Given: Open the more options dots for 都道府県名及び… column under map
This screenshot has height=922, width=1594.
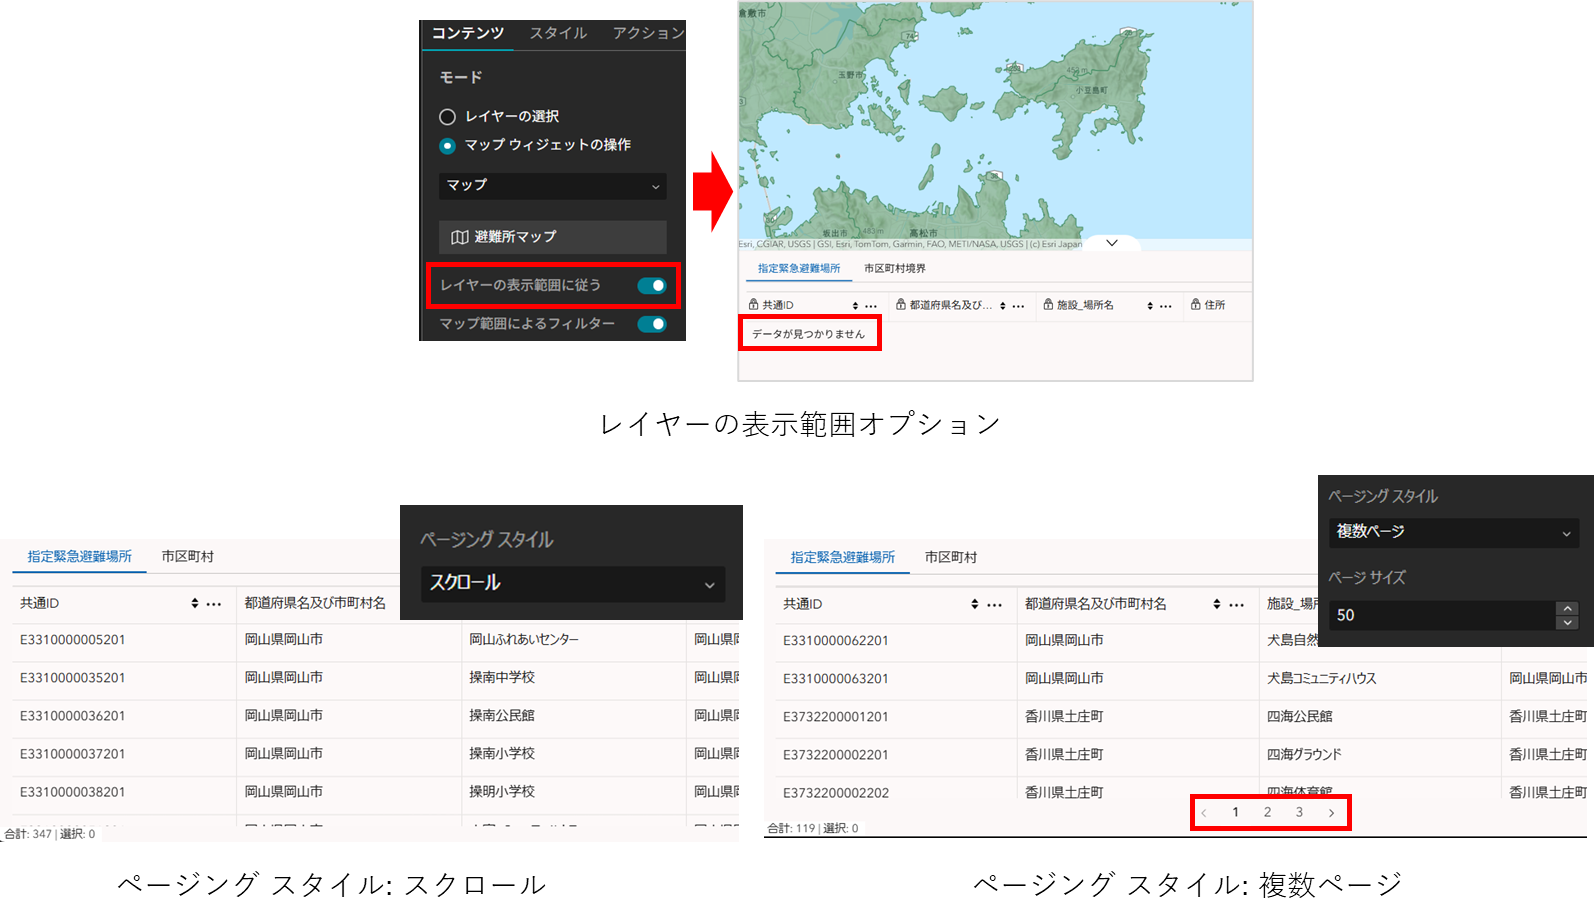Looking at the screenshot, I should [x=1019, y=306].
